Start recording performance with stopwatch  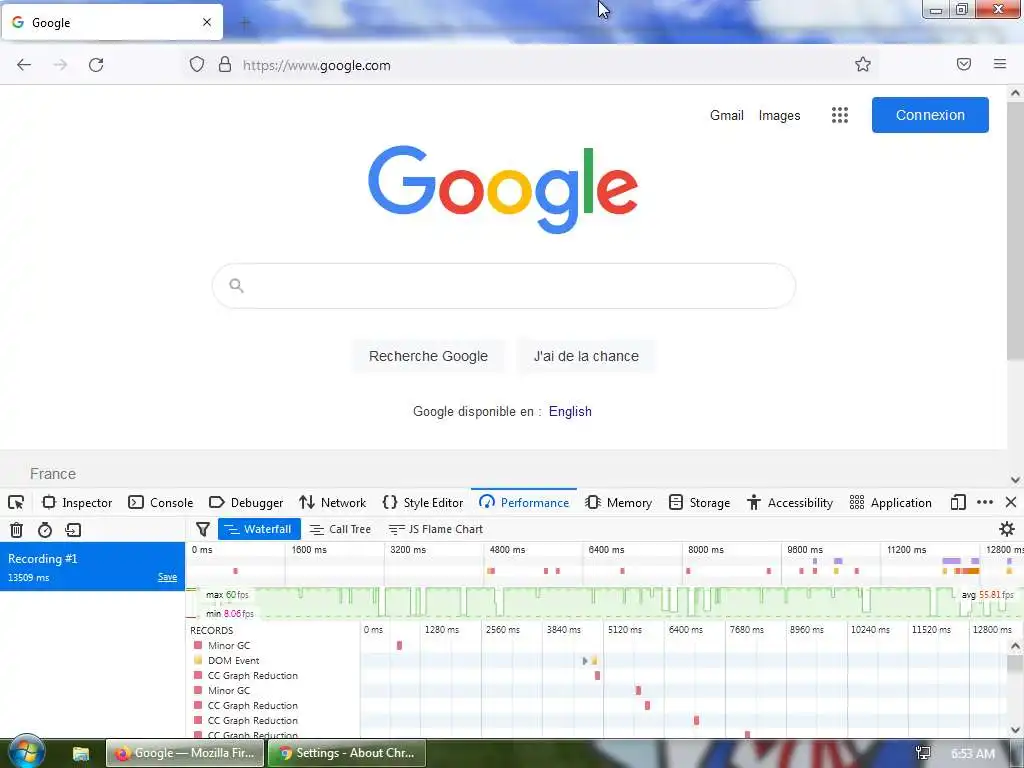point(44,530)
